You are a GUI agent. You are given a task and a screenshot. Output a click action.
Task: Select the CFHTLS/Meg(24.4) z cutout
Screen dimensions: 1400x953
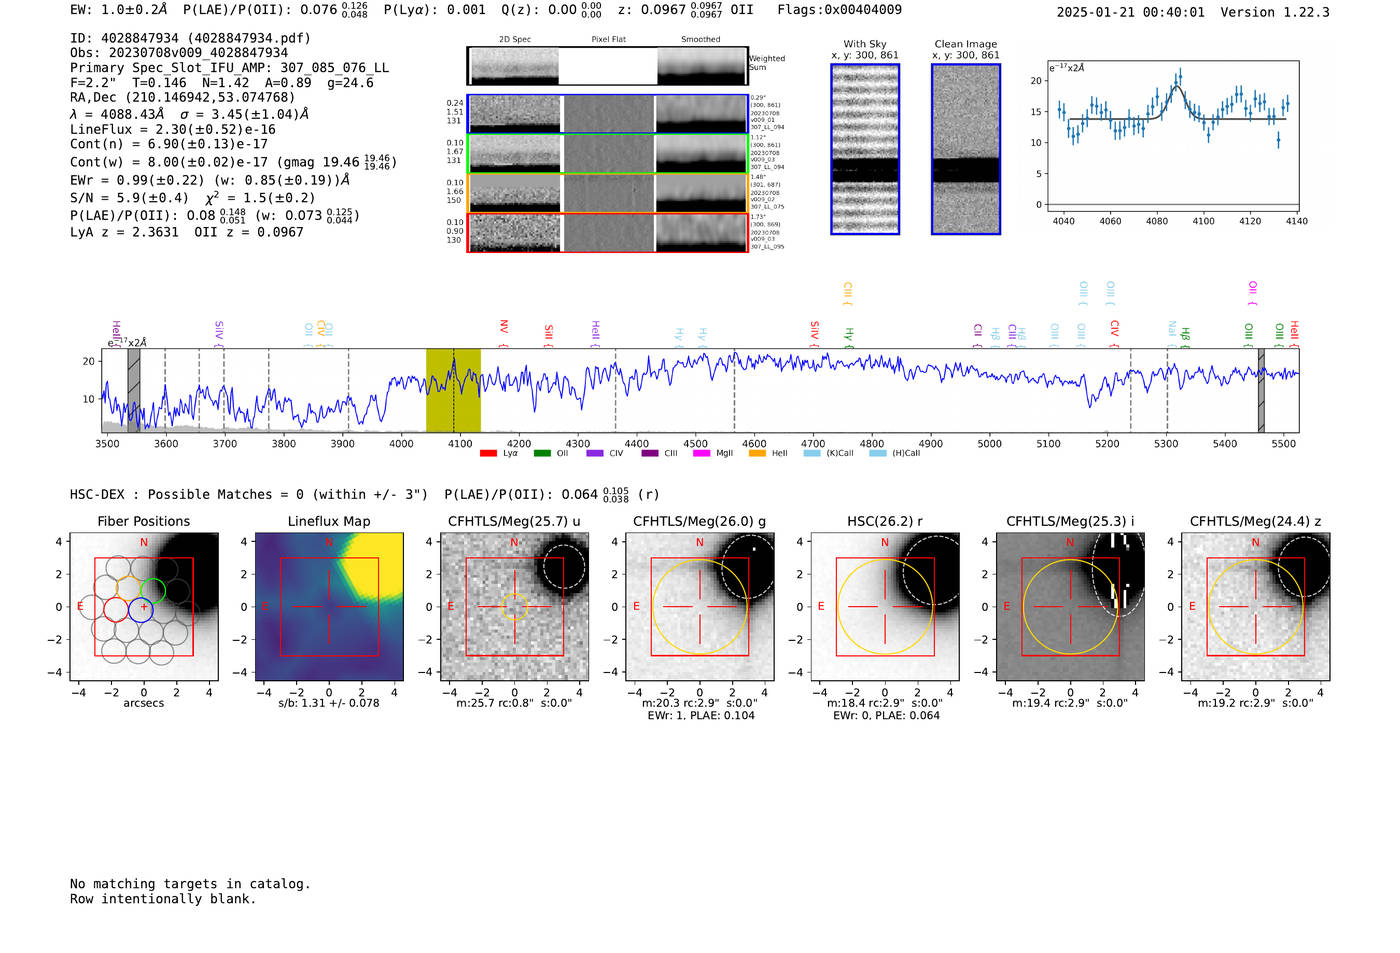click(1256, 607)
